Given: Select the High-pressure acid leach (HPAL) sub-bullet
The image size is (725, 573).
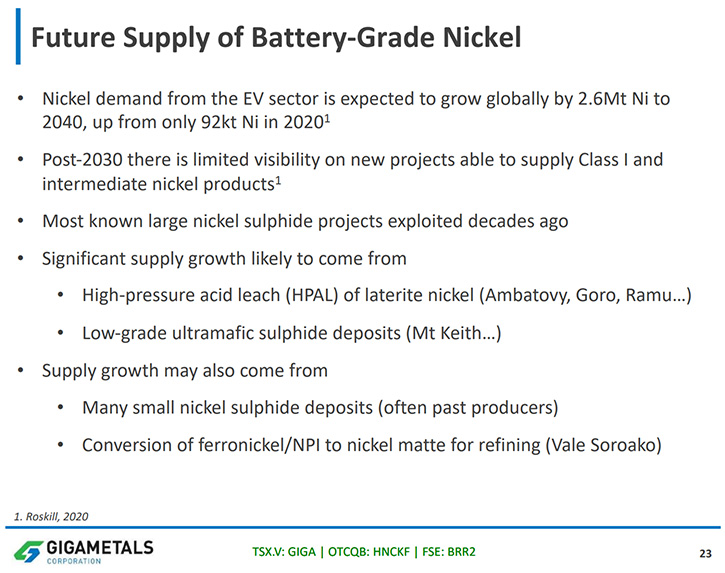Looking at the screenshot, I should click(387, 295).
